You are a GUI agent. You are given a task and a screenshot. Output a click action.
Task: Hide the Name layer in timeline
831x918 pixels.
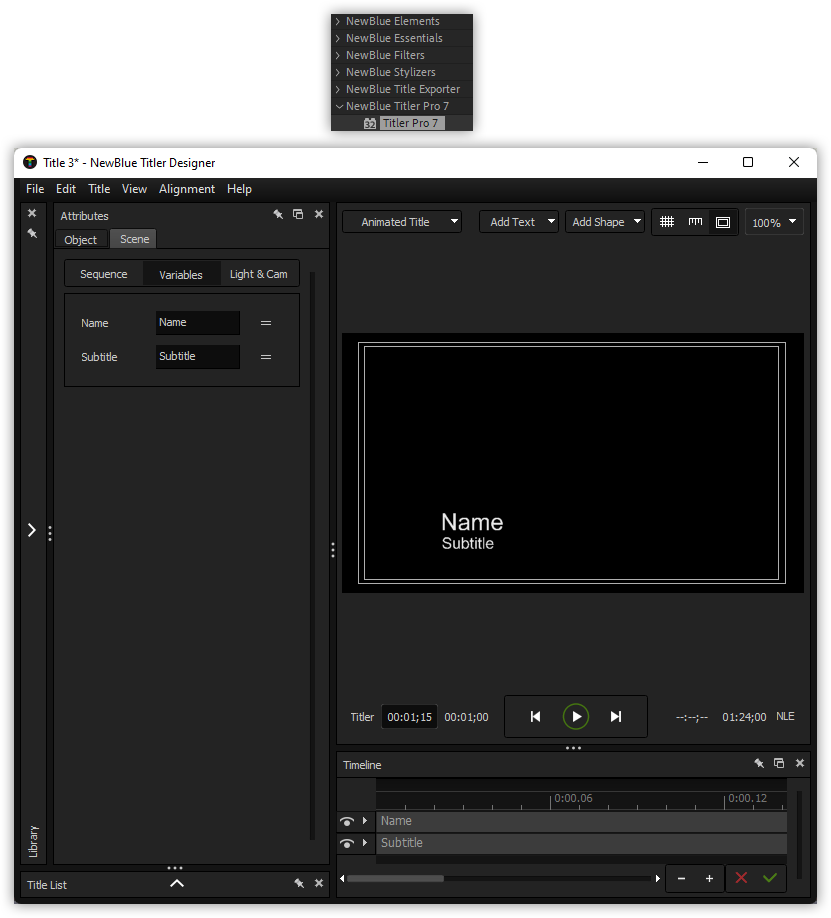[347, 821]
